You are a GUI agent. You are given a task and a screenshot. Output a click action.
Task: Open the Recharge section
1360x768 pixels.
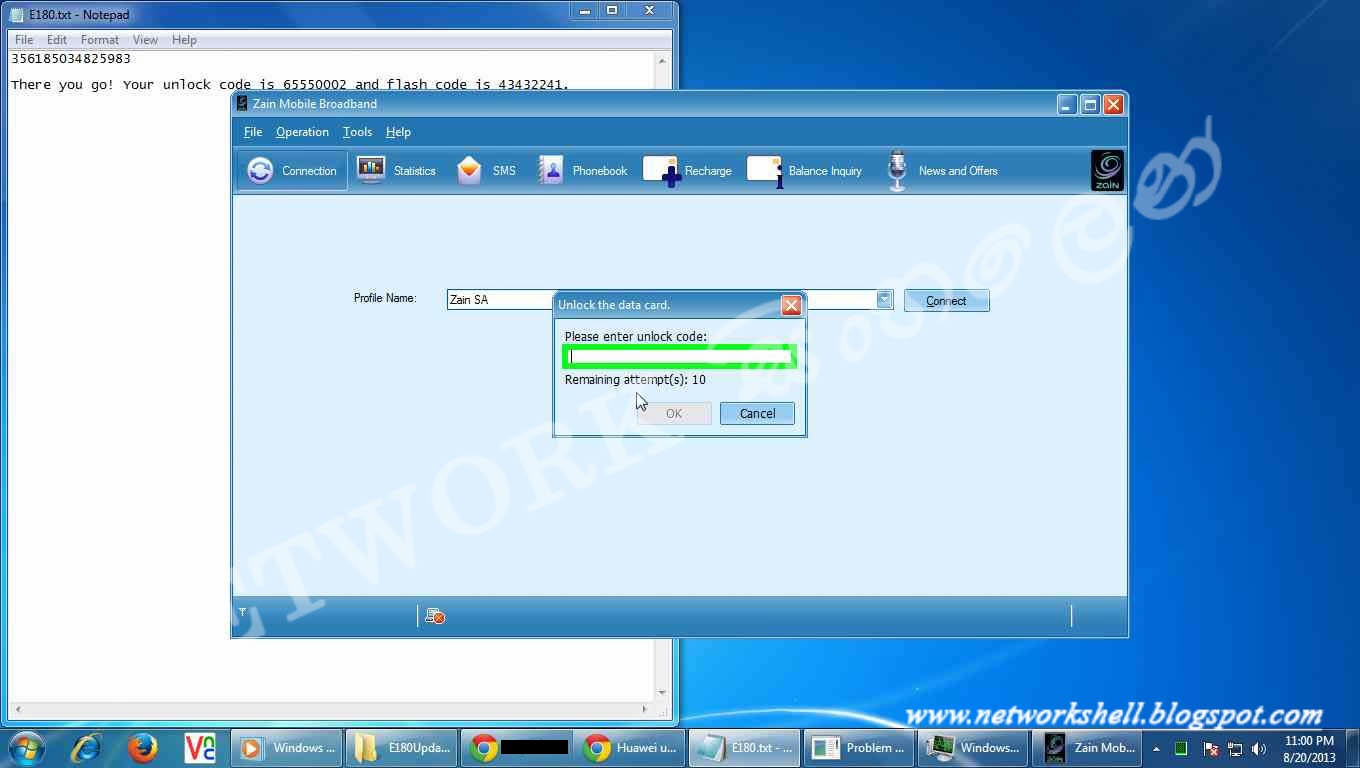[688, 171]
